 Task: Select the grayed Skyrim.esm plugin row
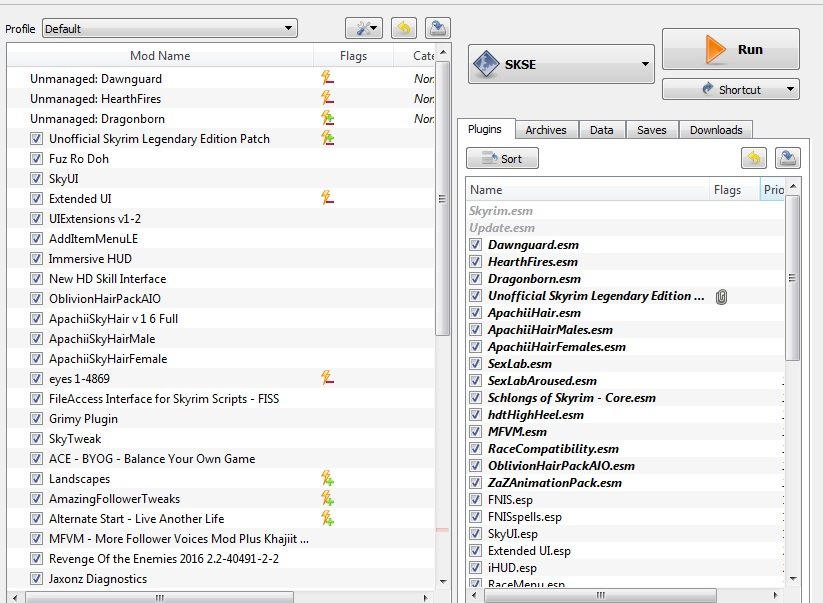[x=626, y=210]
